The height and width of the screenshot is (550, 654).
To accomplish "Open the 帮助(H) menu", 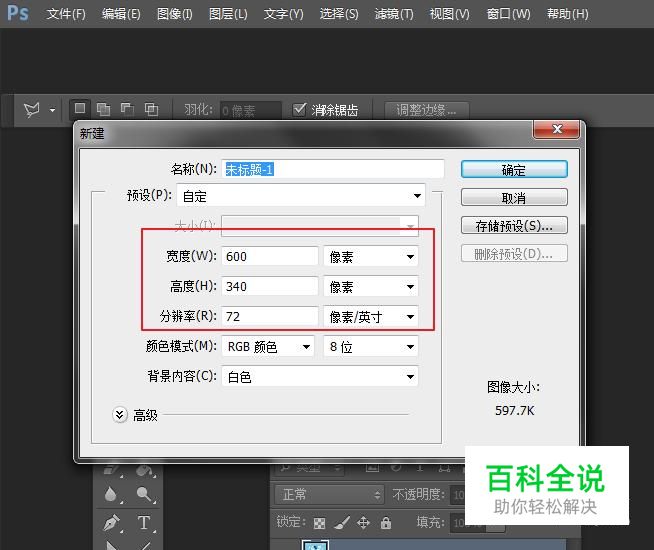I will pyautogui.click(x=568, y=14).
